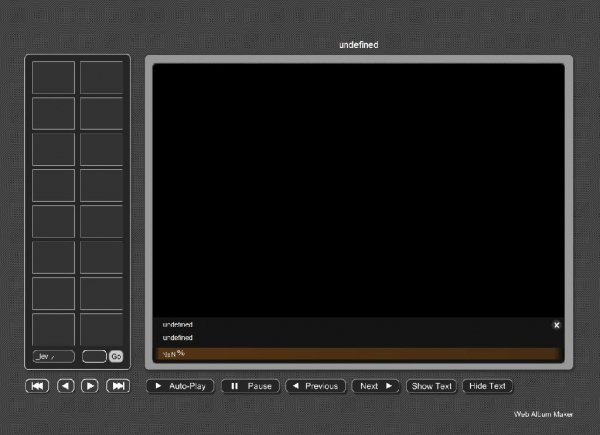The width and height of the screenshot is (600, 435).
Task: Show the Previous image
Action: 315,386
